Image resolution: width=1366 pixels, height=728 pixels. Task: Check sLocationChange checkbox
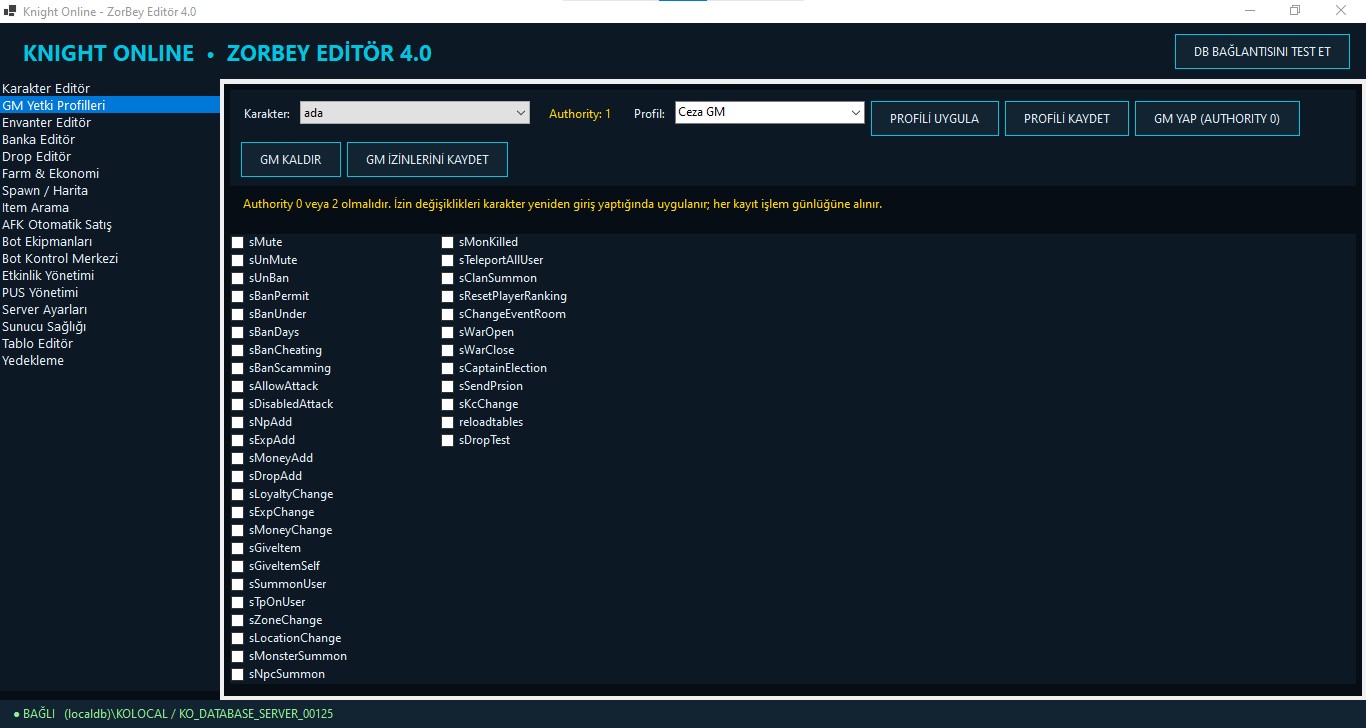click(238, 638)
